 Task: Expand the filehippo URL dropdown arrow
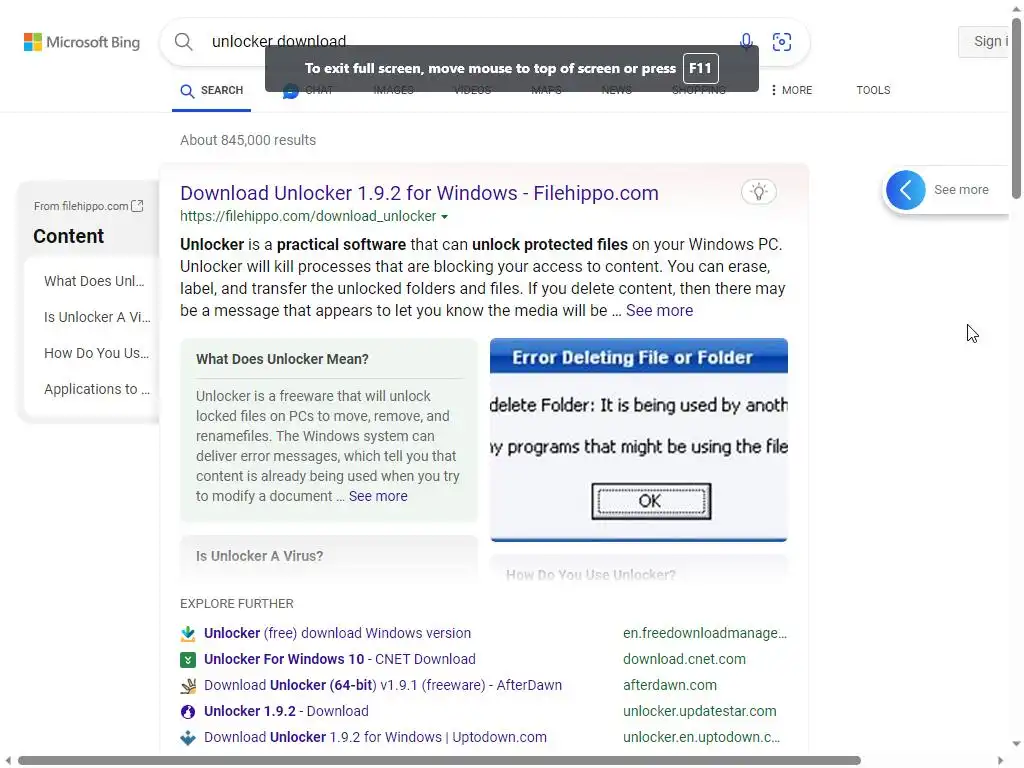[x=445, y=217]
